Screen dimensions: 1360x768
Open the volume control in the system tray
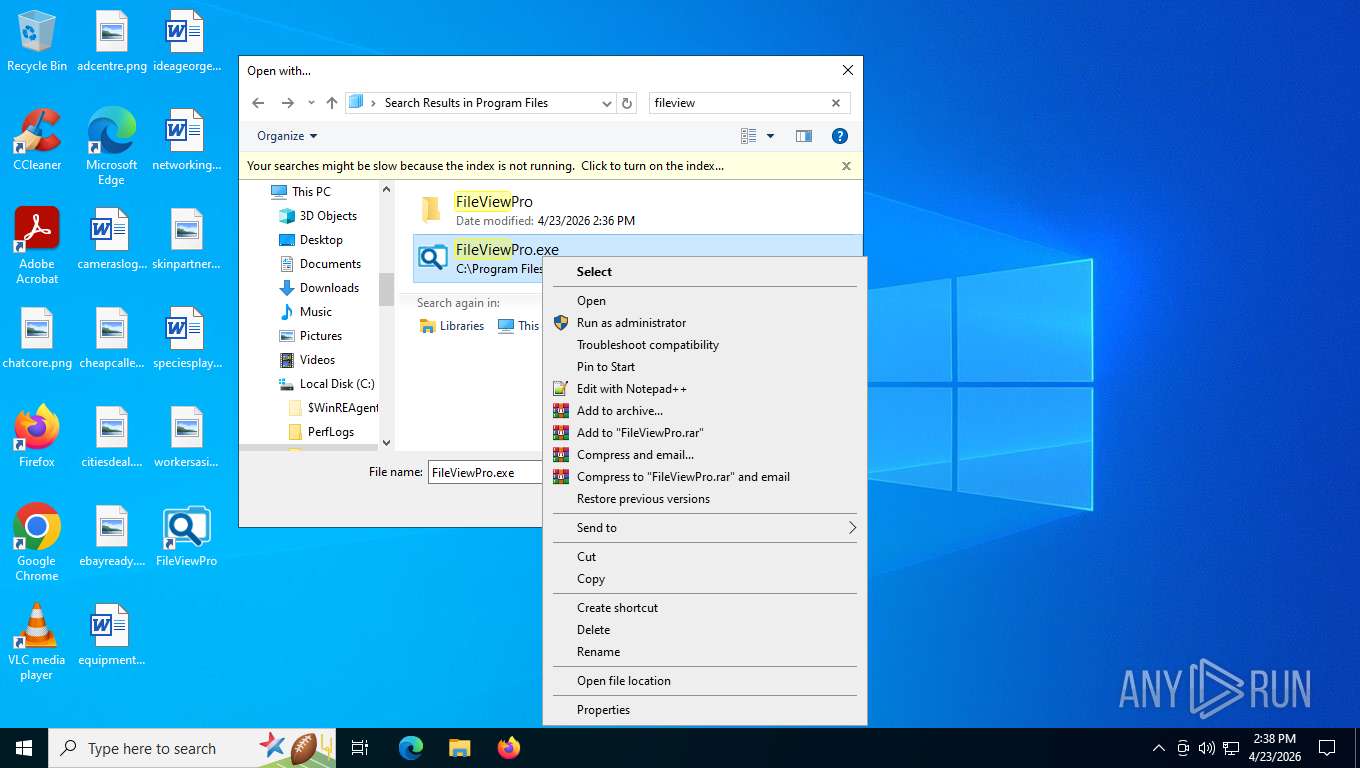(1206, 748)
